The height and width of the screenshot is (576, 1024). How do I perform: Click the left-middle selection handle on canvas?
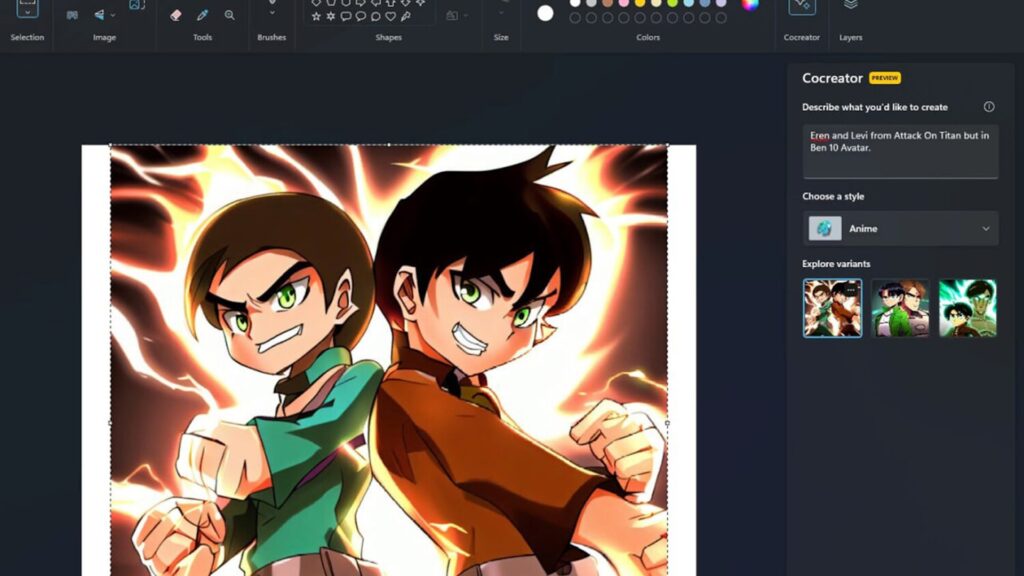[x=110, y=423]
